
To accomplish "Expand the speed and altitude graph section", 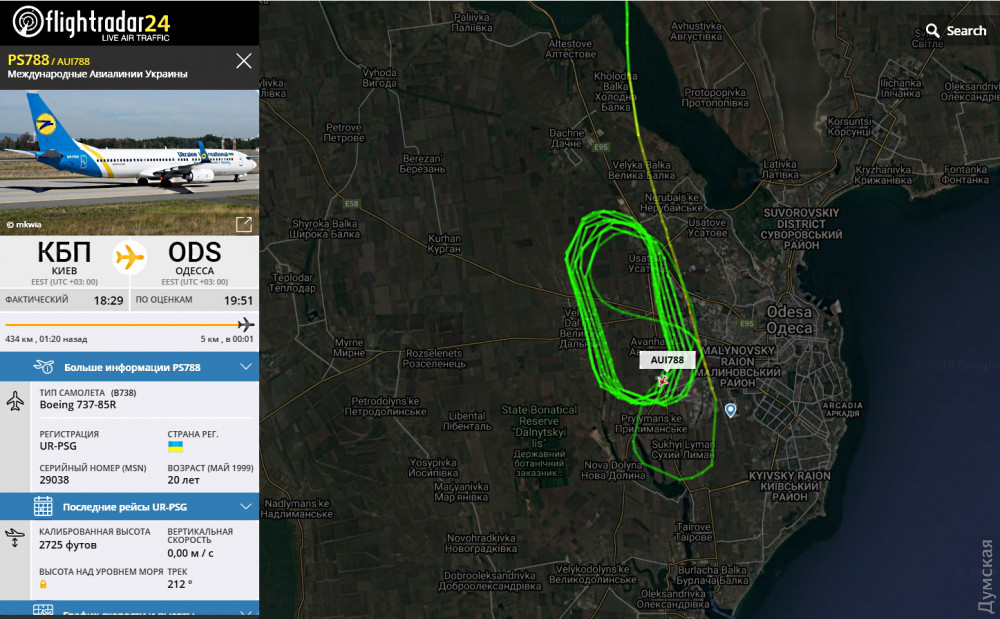I will click(x=129, y=609).
